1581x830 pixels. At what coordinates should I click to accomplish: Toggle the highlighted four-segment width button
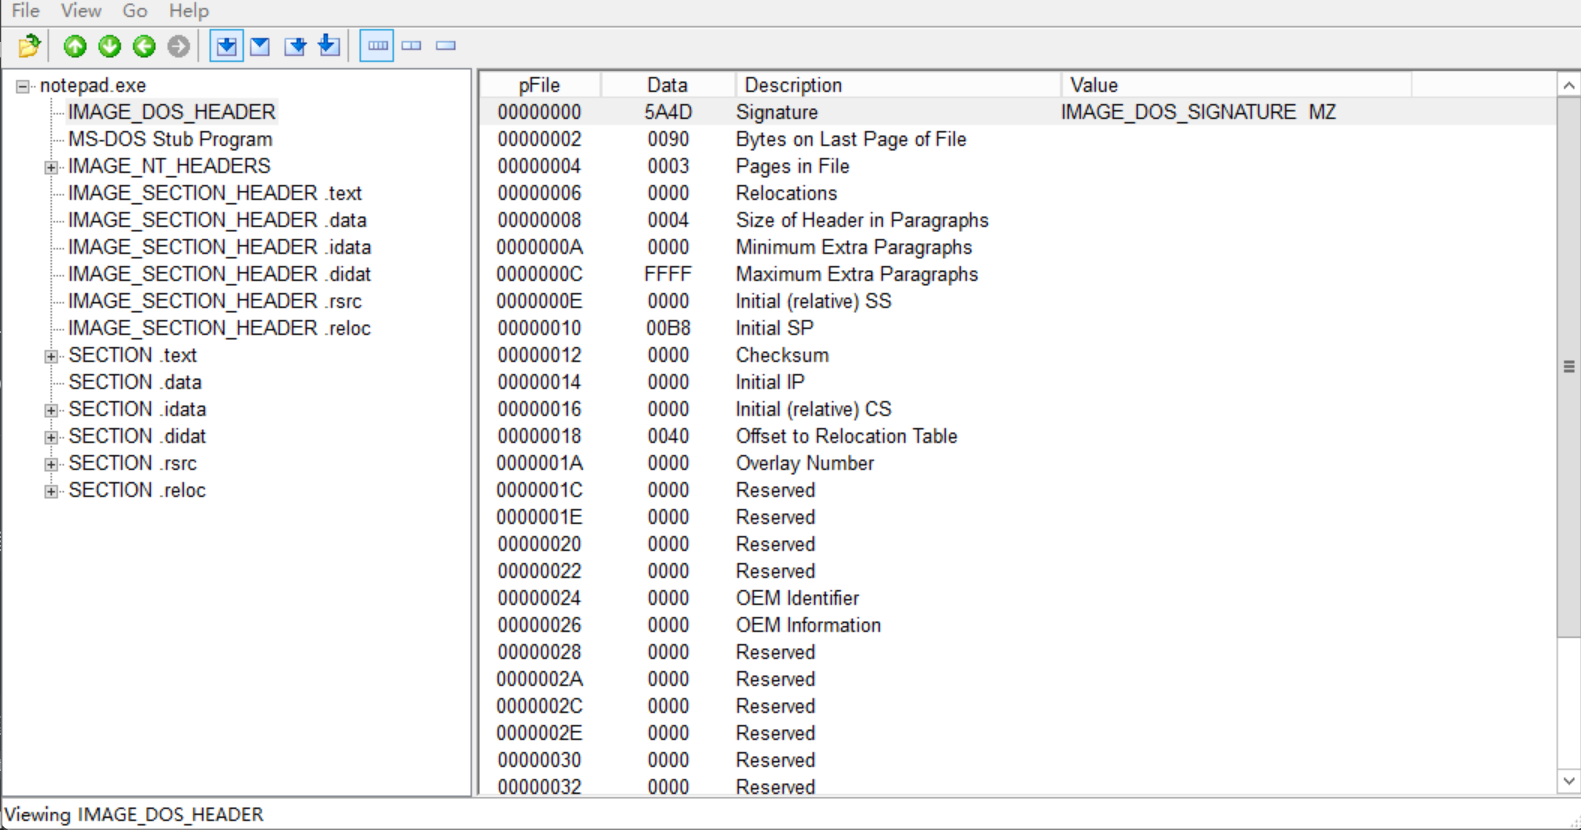377,46
